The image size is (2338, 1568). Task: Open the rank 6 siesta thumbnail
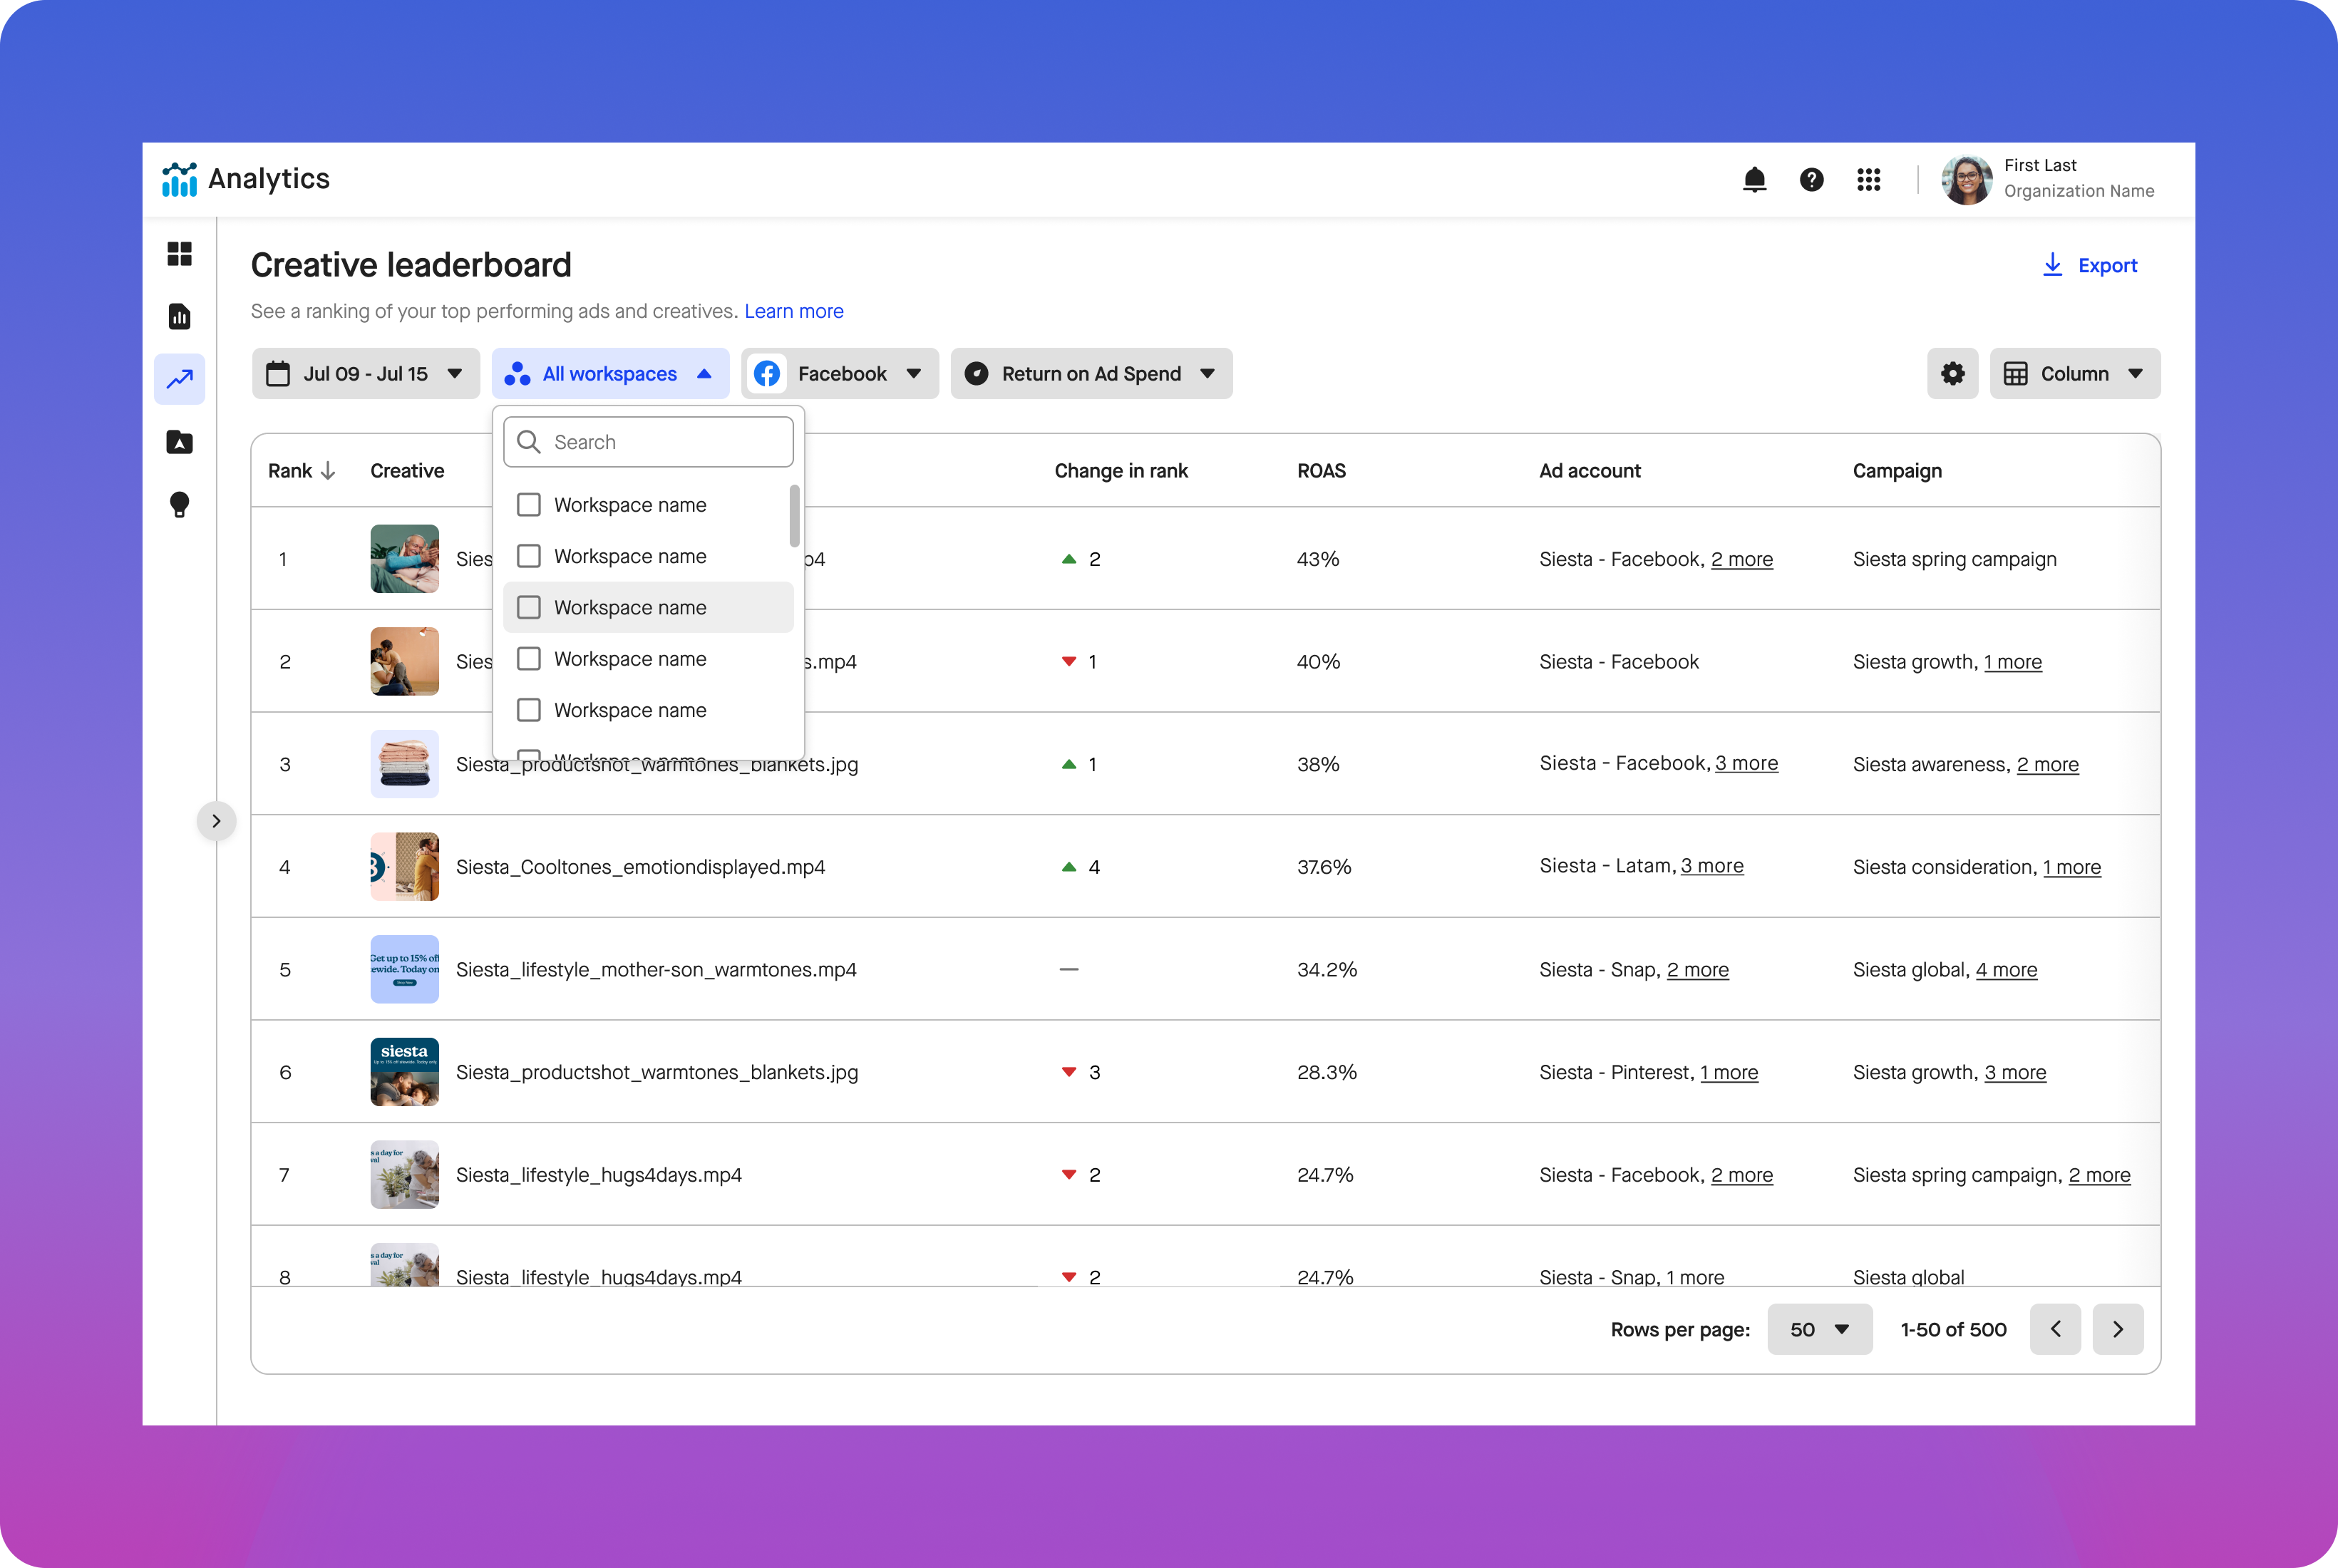tap(404, 1072)
